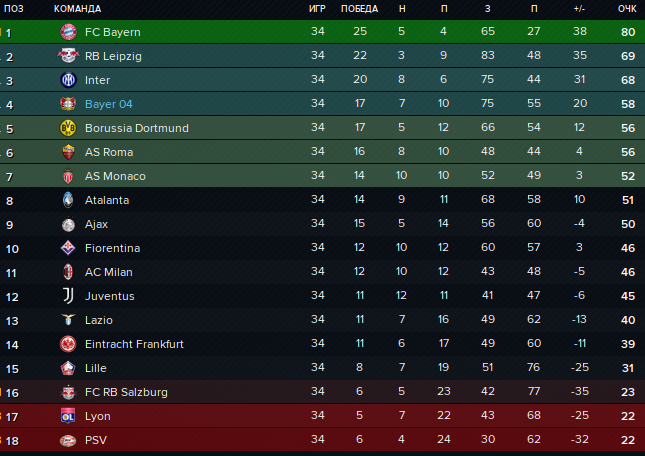Click the Borussia Dortmund crest icon
The image size is (645, 456).
(x=68, y=128)
